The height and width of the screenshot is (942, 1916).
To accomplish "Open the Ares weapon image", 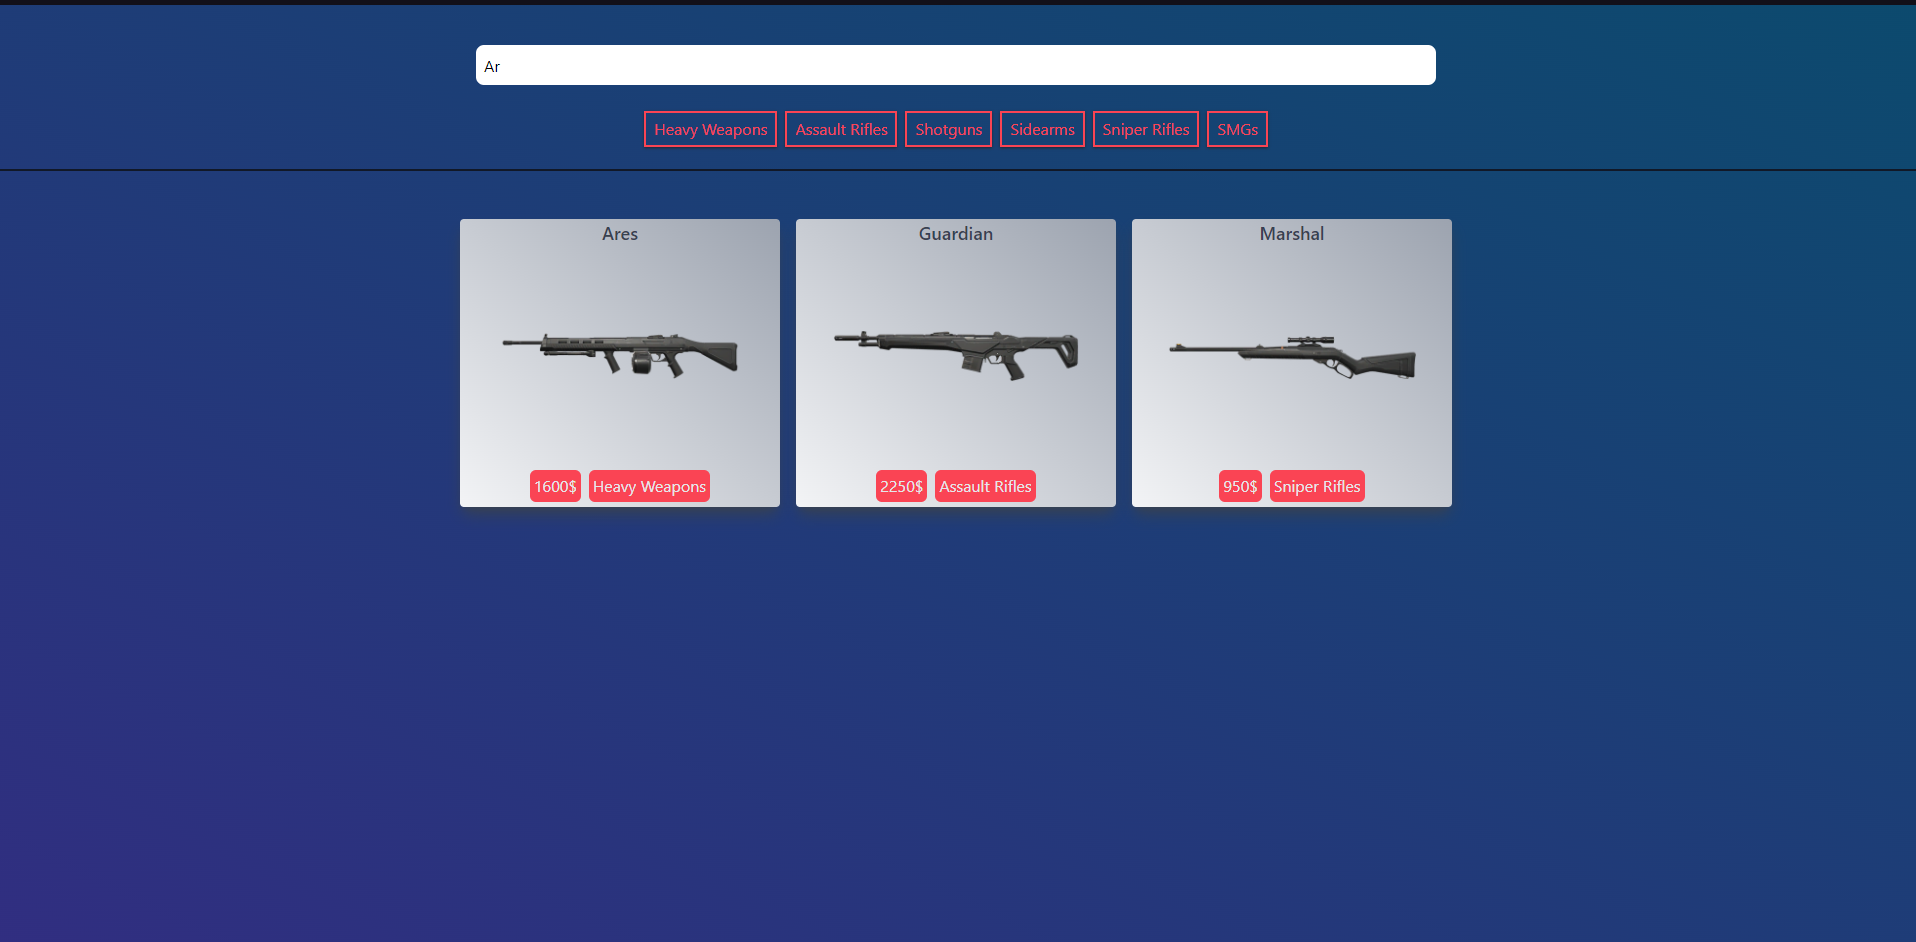I will tap(620, 355).
